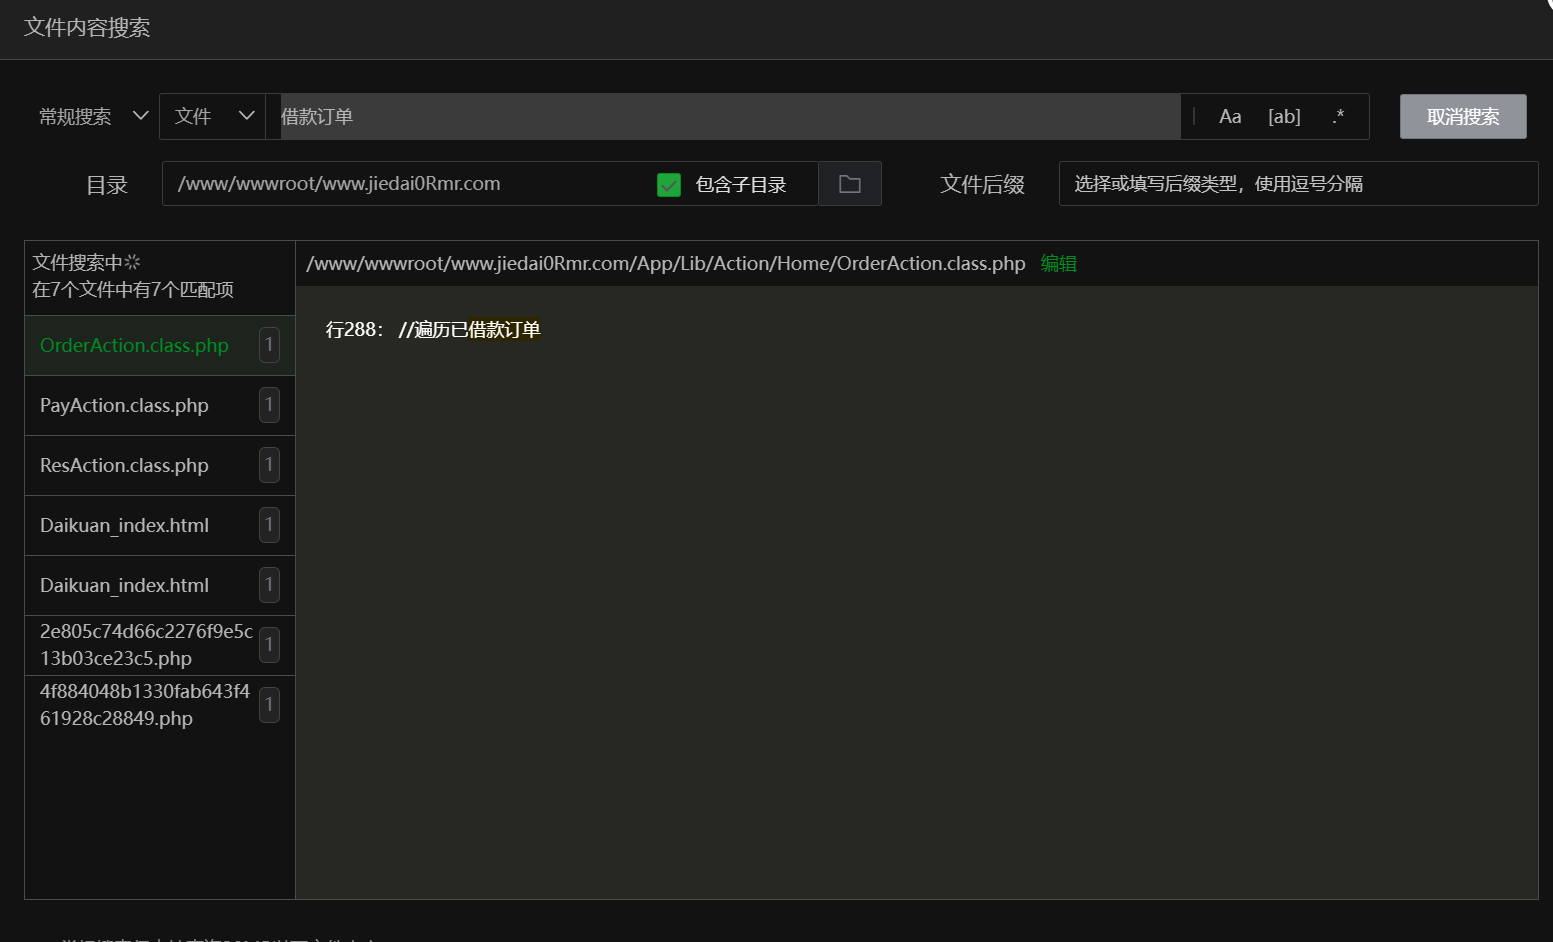Viewport: 1553px width, 942px height.
Task: Click the directory path input field
Action: [400, 184]
